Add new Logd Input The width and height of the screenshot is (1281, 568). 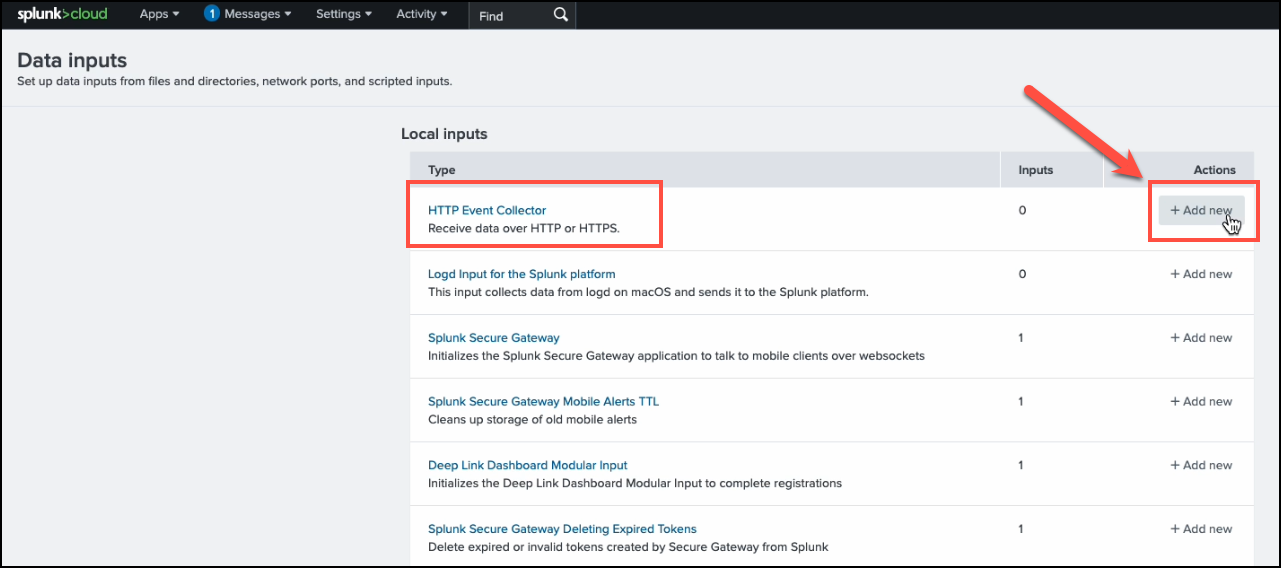(1201, 274)
